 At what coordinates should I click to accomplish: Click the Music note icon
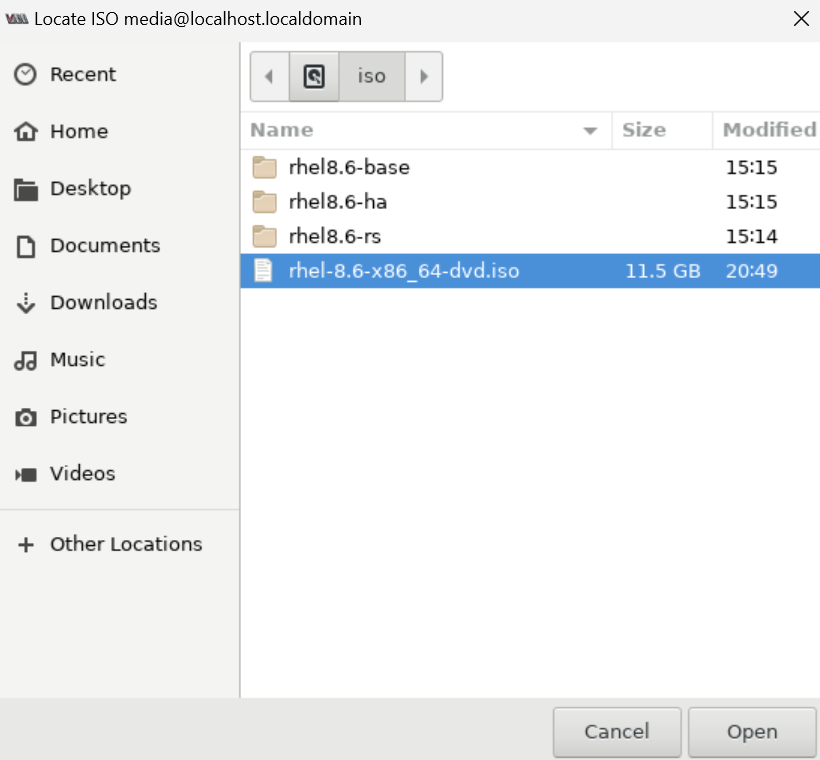click(x=26, y=360)
